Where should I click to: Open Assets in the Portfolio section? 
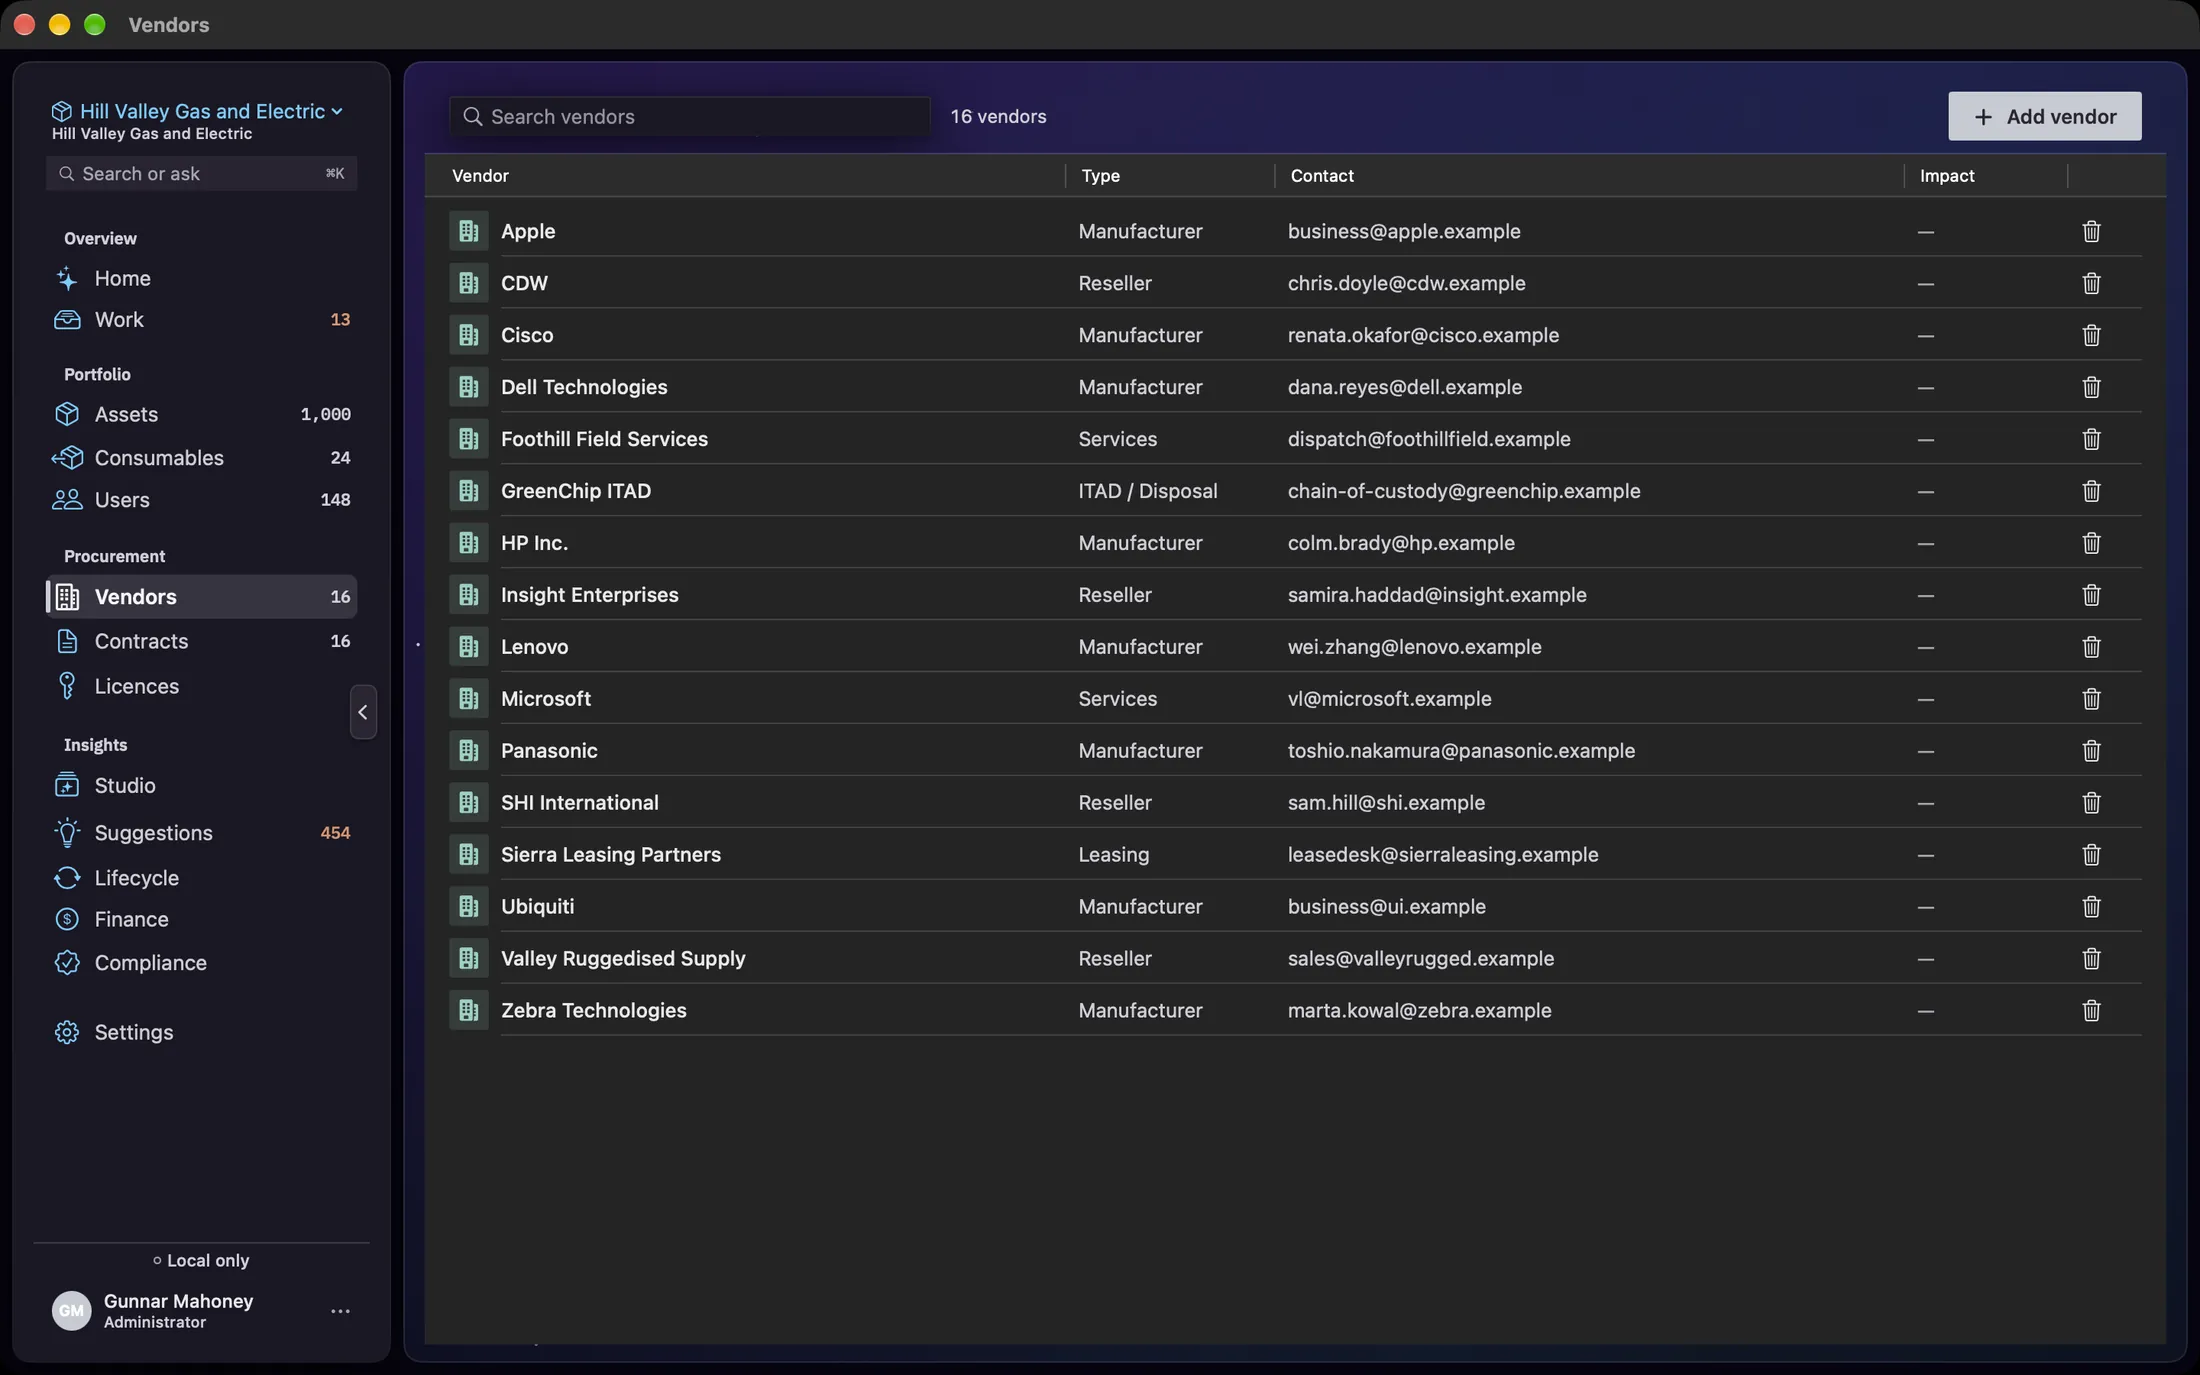201,414
